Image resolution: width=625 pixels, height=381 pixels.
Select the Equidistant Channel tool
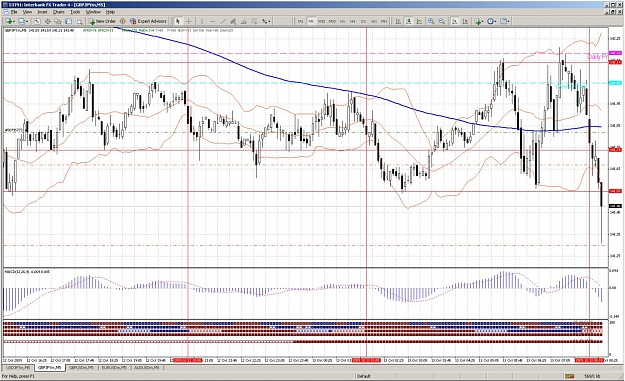click(x=233, y=21)
